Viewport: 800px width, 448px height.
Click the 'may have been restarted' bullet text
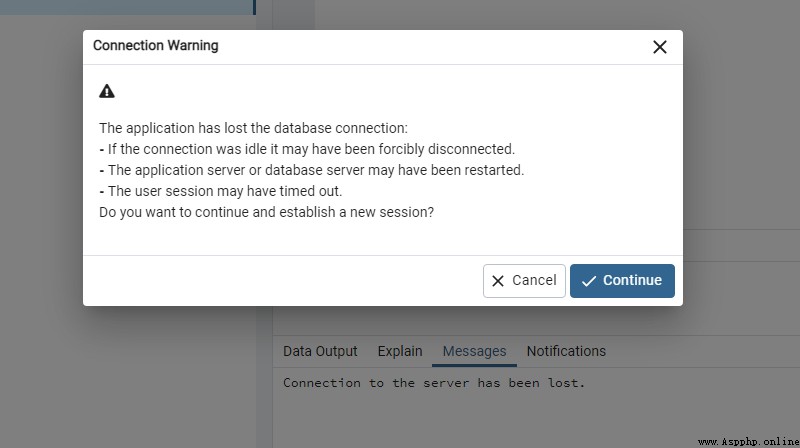click(312, 170)
